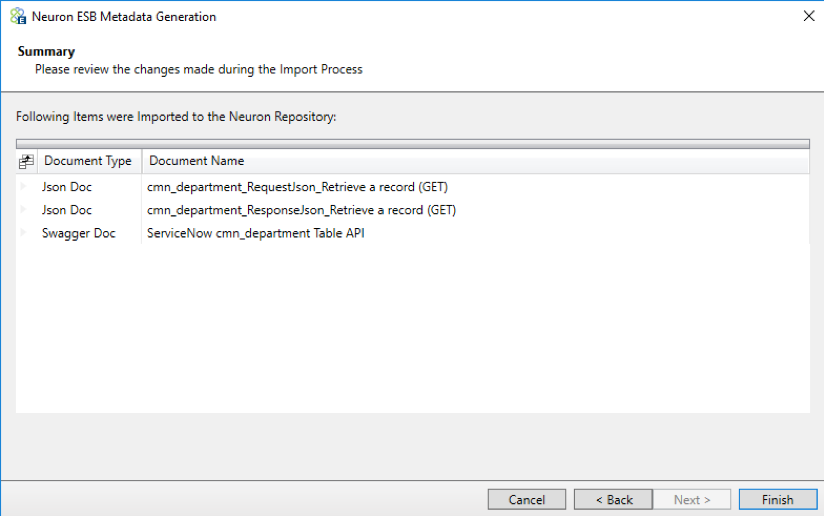
Task: Sort by Document Name column header
Action: [x=197, y=161]
